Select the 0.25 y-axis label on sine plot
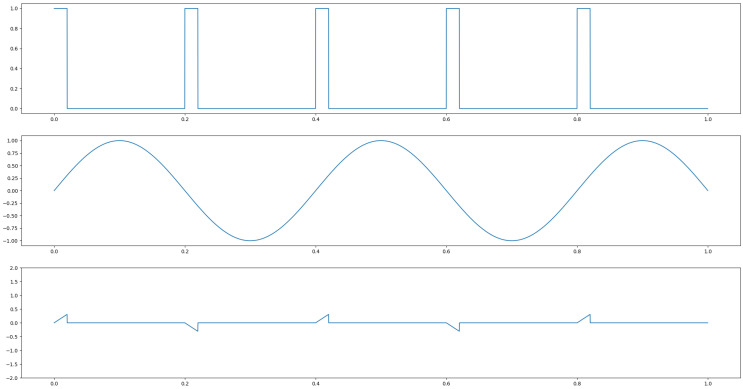The width and height of the screenshot is (743, 389). click(x=12, y=178)
